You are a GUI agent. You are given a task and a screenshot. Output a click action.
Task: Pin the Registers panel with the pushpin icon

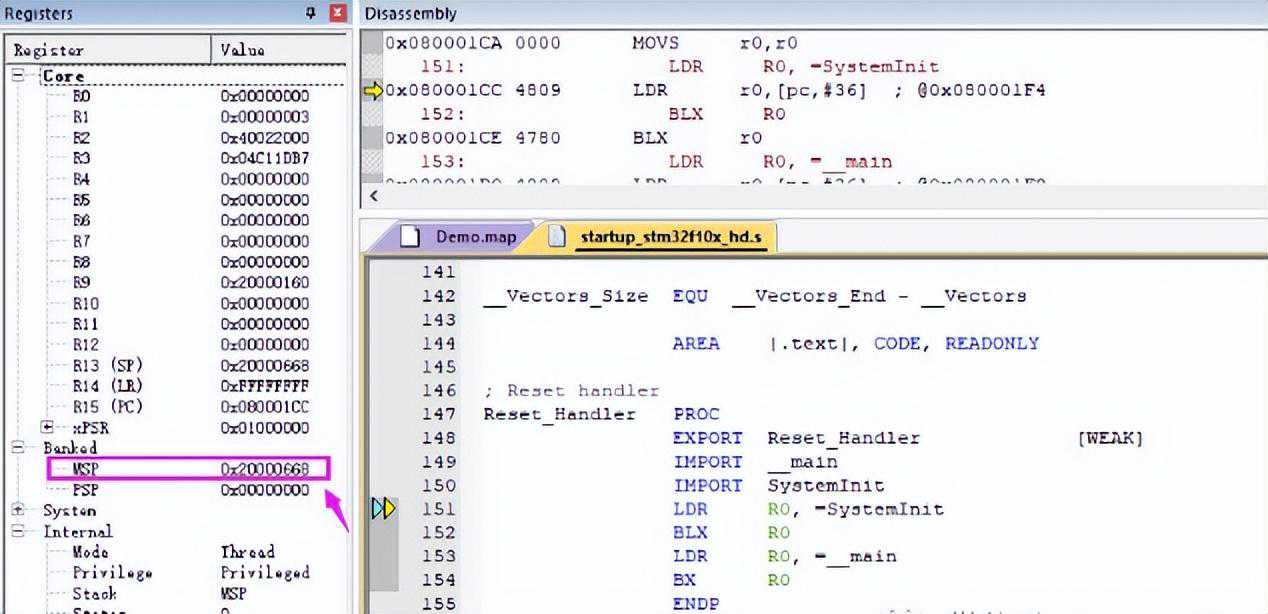click(311, 13)
